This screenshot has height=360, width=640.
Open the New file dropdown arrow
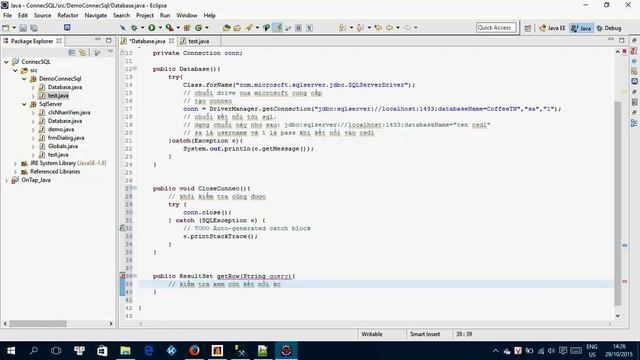(x=14, y=28)
